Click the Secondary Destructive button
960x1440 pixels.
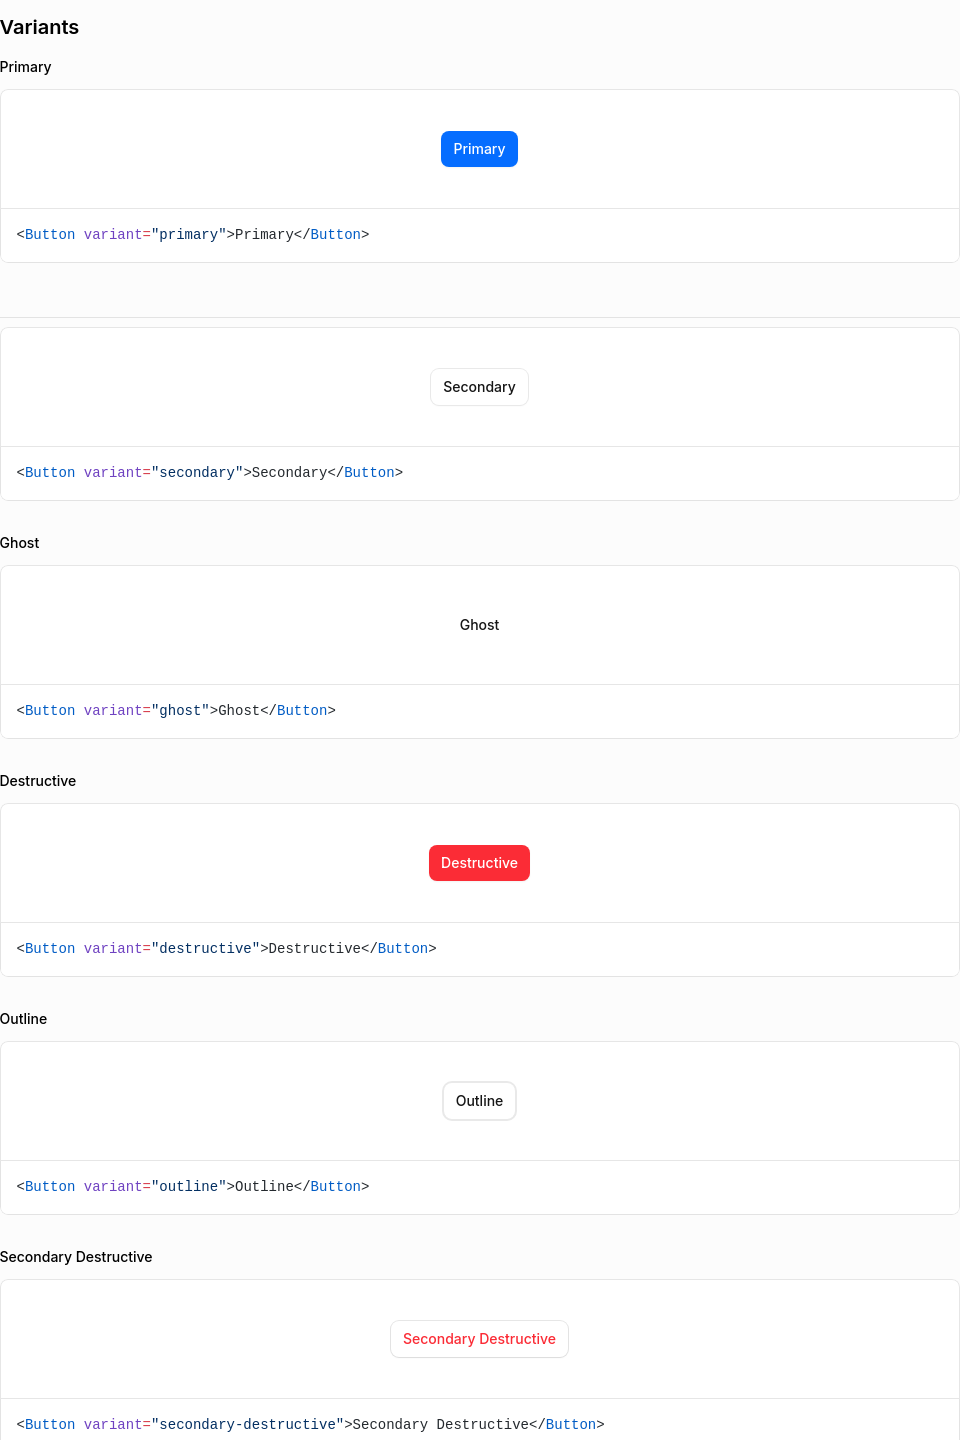(479, 1339)
